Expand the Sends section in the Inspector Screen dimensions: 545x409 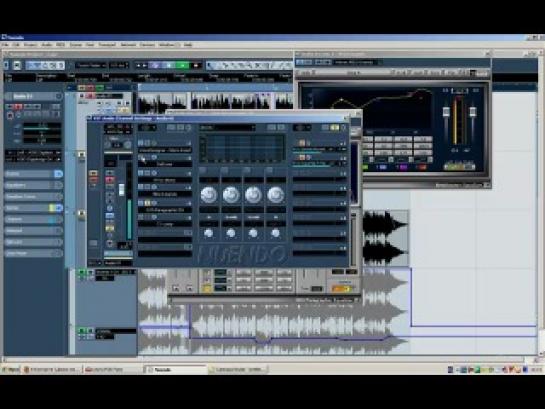tap(34, 208)
